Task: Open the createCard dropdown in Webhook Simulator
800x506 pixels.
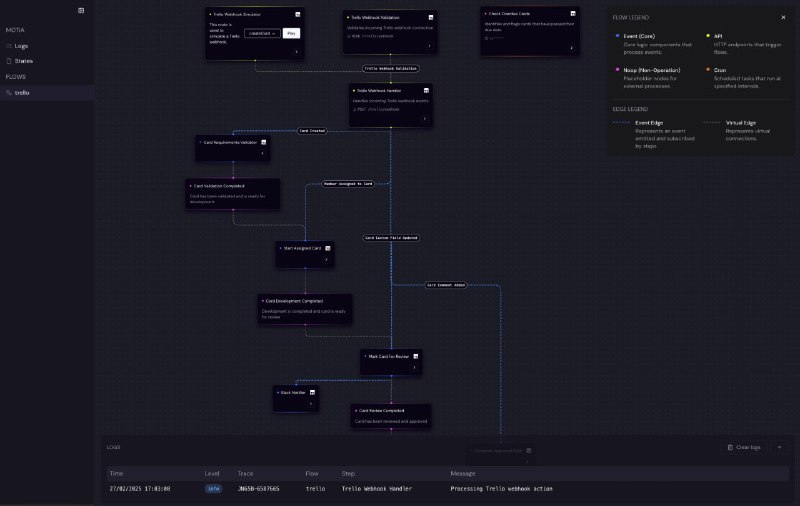Action: coord(259,33)
